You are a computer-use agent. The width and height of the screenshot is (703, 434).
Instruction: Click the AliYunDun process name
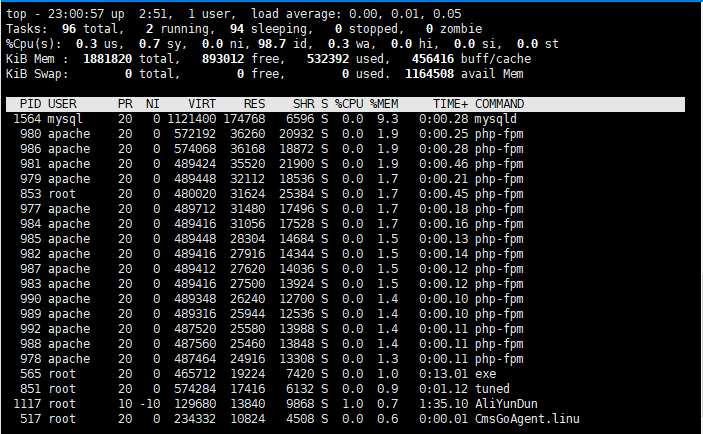click(503, 403)
